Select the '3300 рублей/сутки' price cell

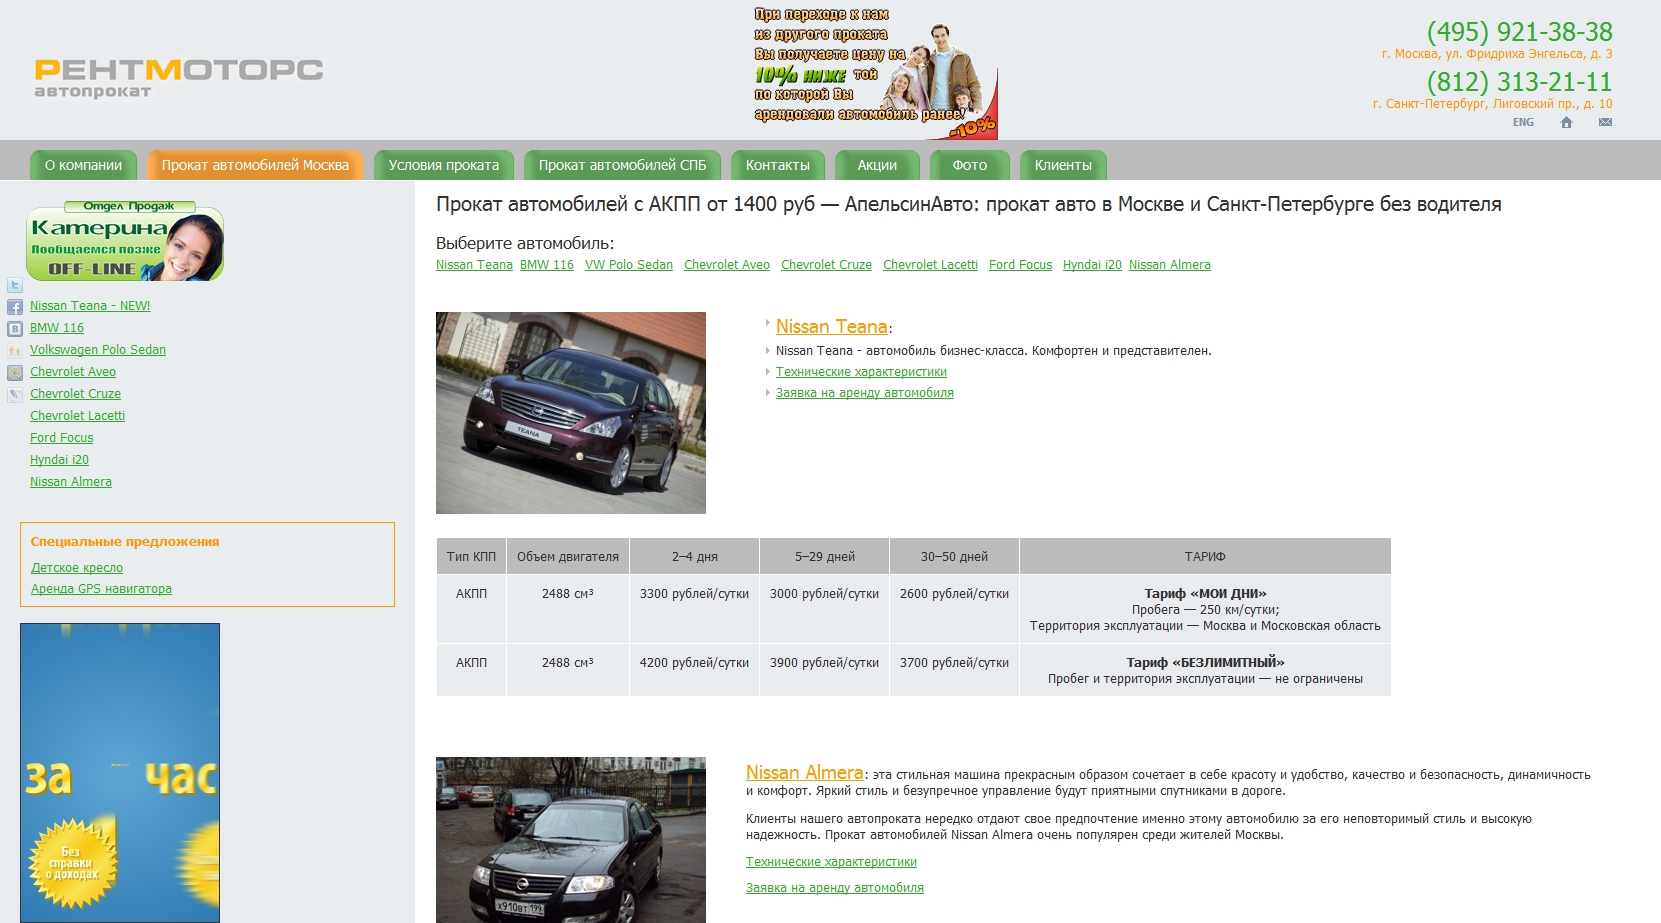click(x=695, y=609)
